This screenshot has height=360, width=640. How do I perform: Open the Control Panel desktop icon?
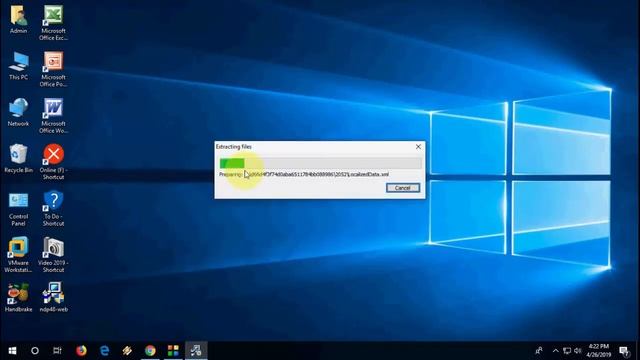pos(18,209)
